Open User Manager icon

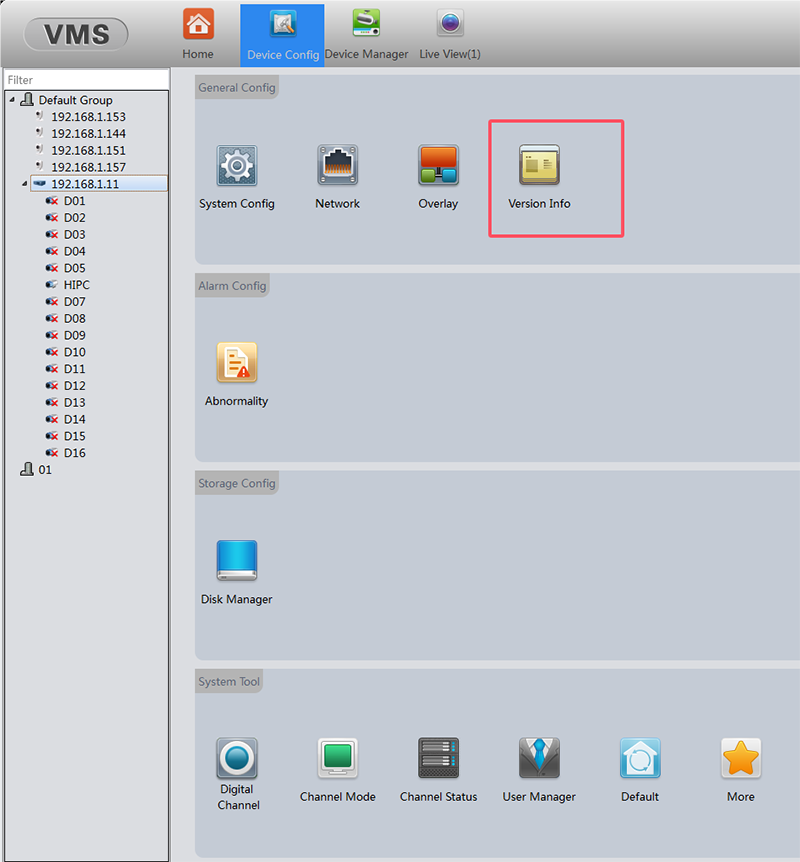tap(539, 759)
